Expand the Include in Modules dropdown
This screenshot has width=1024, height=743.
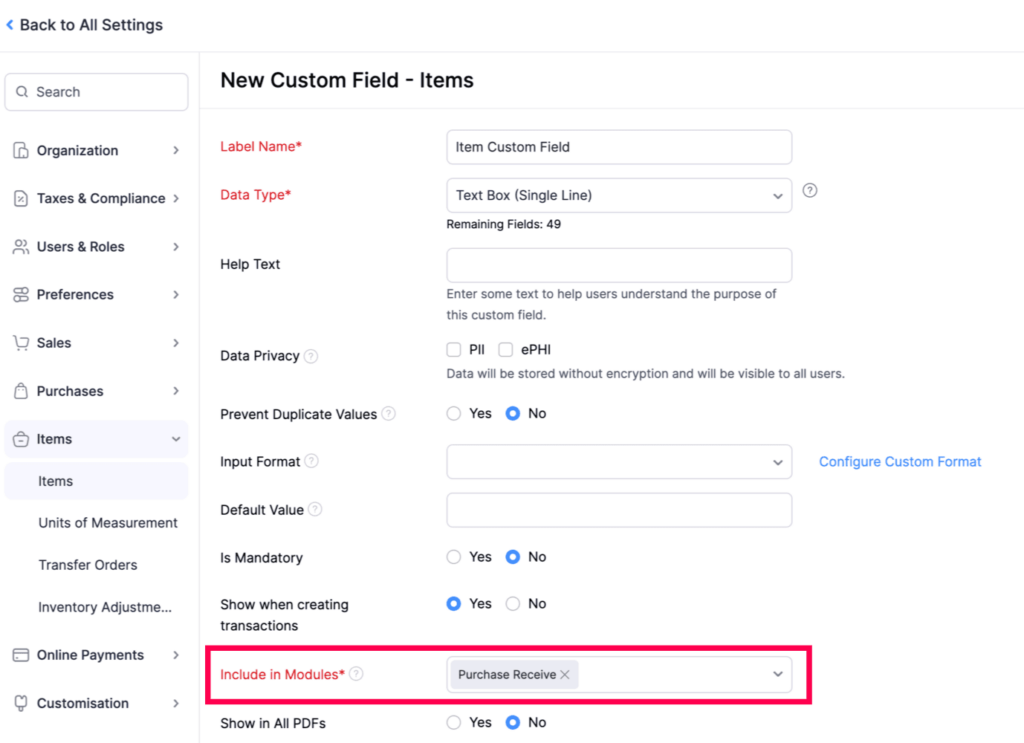pyautogui.click(x=777, y=675)
